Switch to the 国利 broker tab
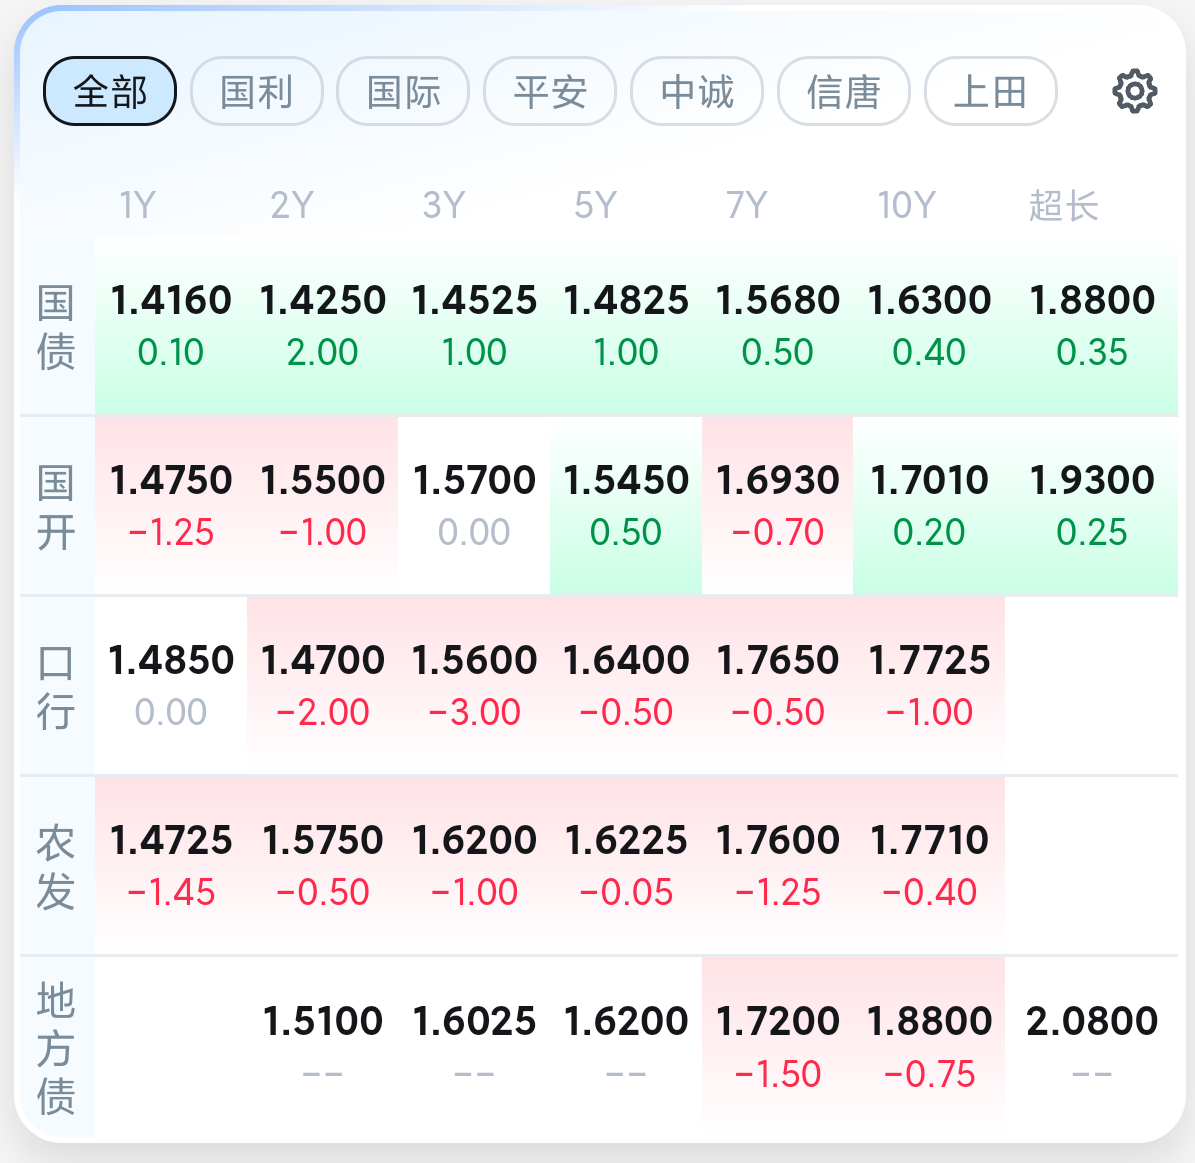Image resolution: width=1195 pixels, height=1163 pixels. coord(257,91)
